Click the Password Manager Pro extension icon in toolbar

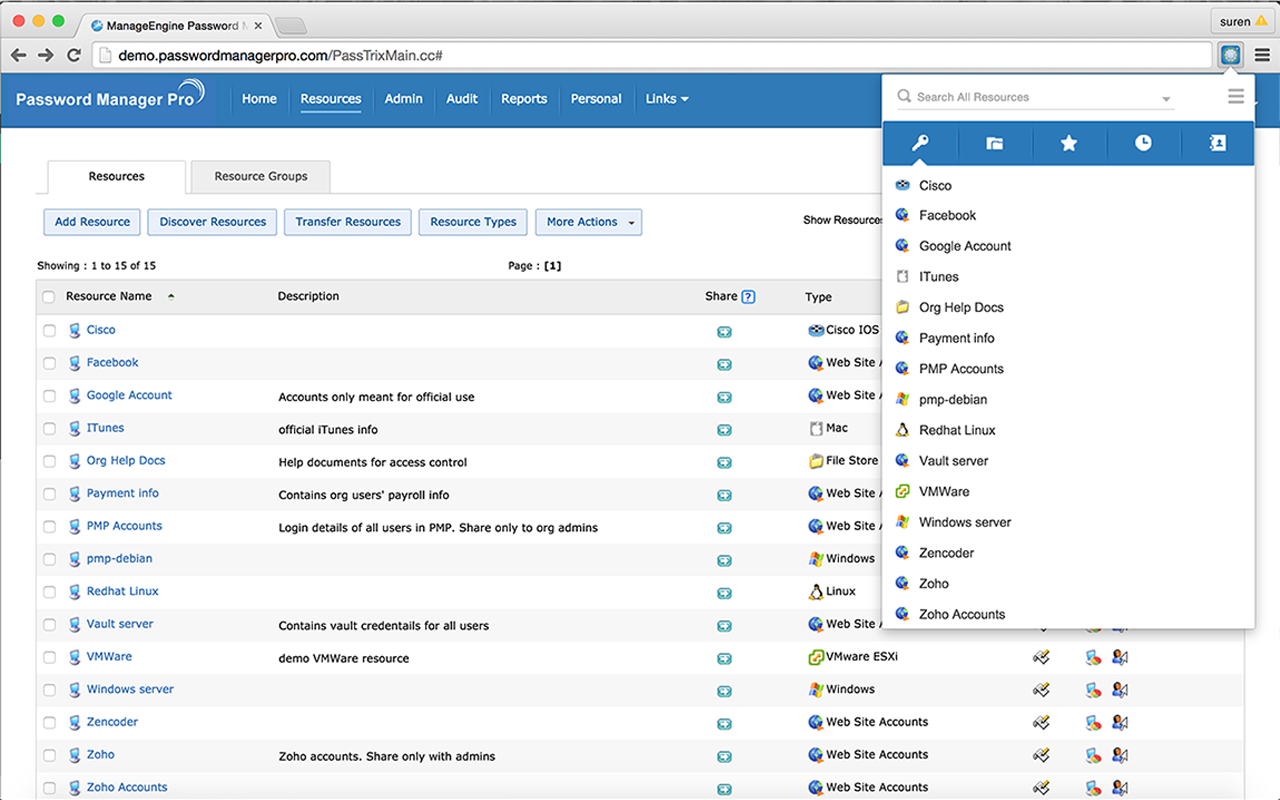point(1229,55)
